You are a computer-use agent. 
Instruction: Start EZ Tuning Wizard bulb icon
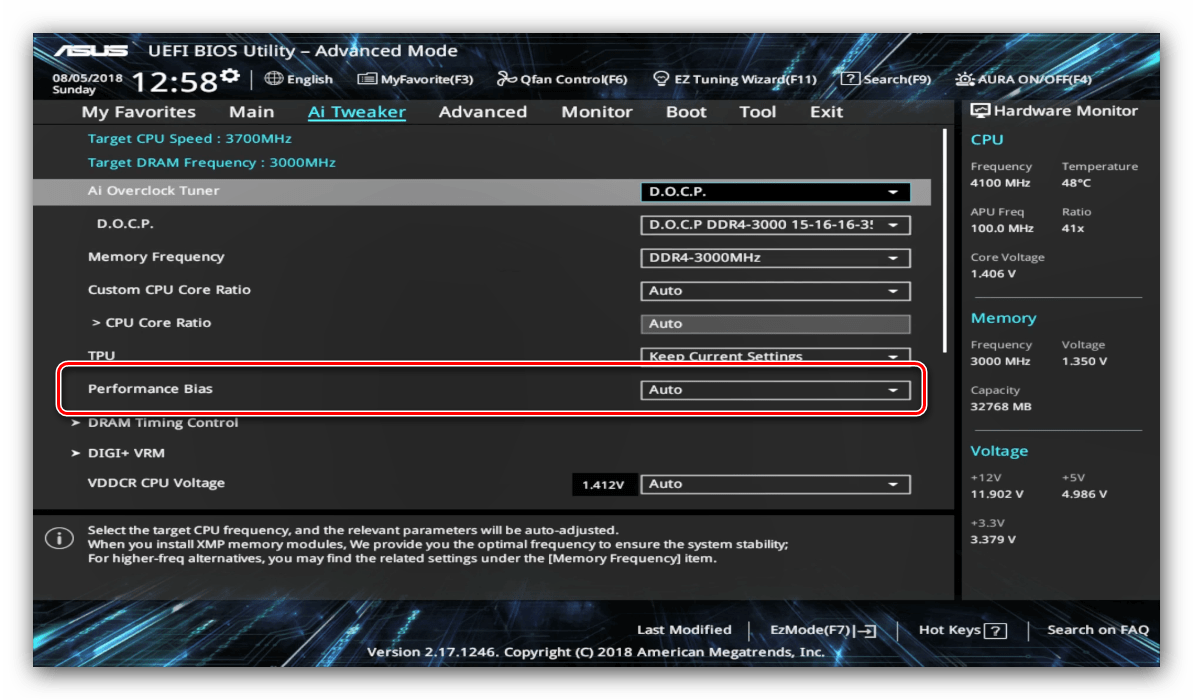pos(661,79)
